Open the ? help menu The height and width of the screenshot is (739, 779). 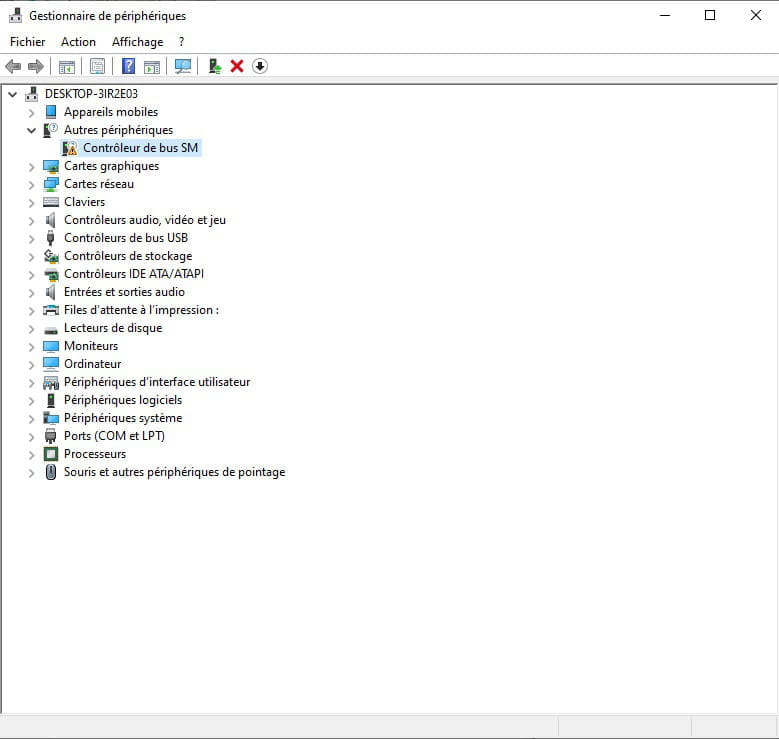point(181,42)
